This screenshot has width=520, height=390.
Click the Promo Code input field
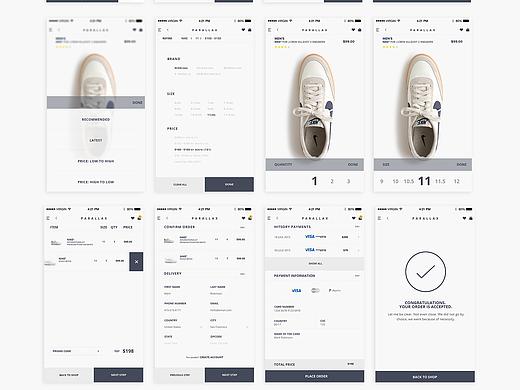click(x=76, y=351)
